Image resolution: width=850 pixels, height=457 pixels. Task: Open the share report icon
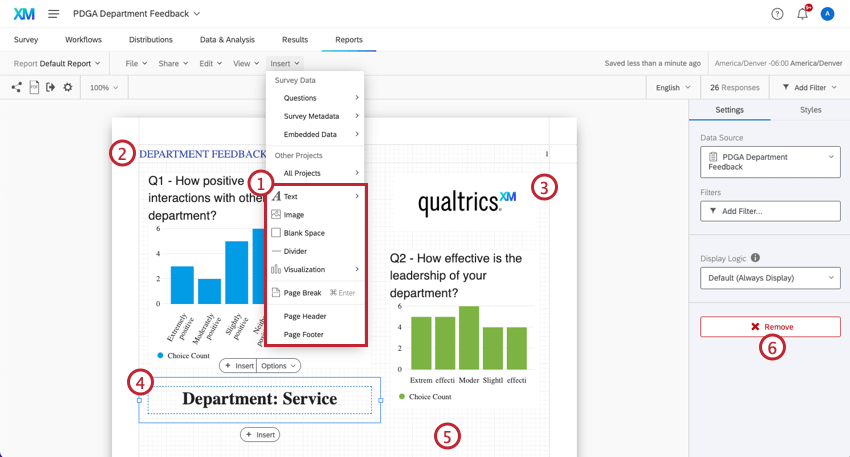click(x=16, y=87)
